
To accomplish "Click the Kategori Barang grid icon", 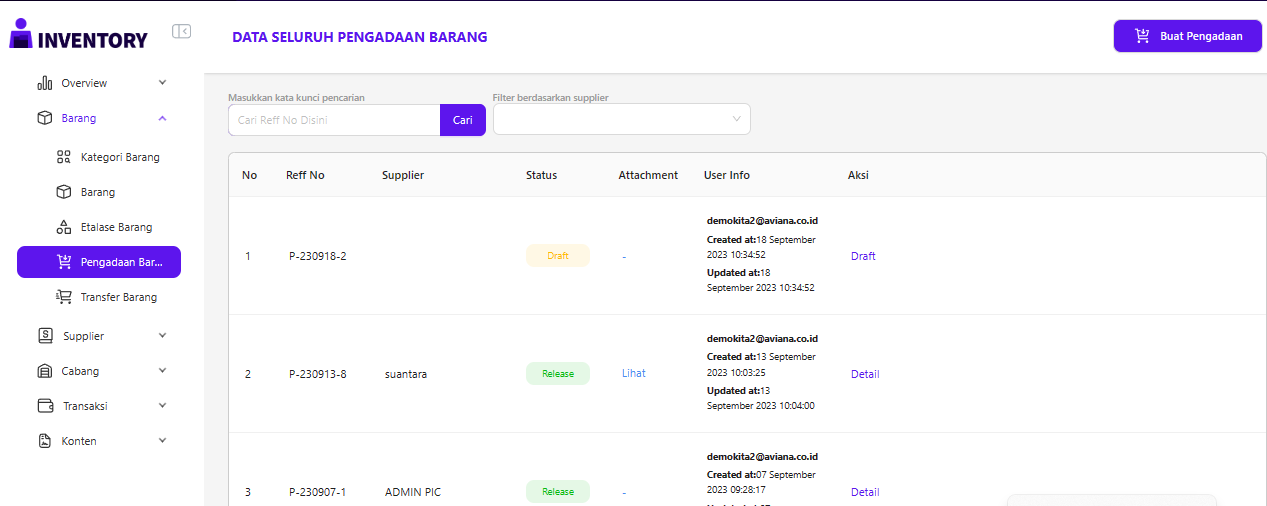I will (x=63, y=157).
